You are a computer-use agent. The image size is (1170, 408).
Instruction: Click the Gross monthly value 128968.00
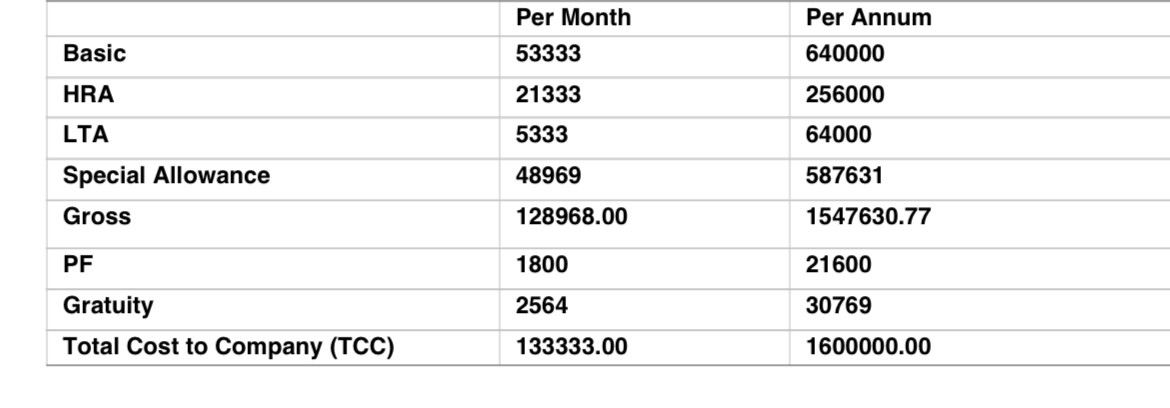[572, 217]
